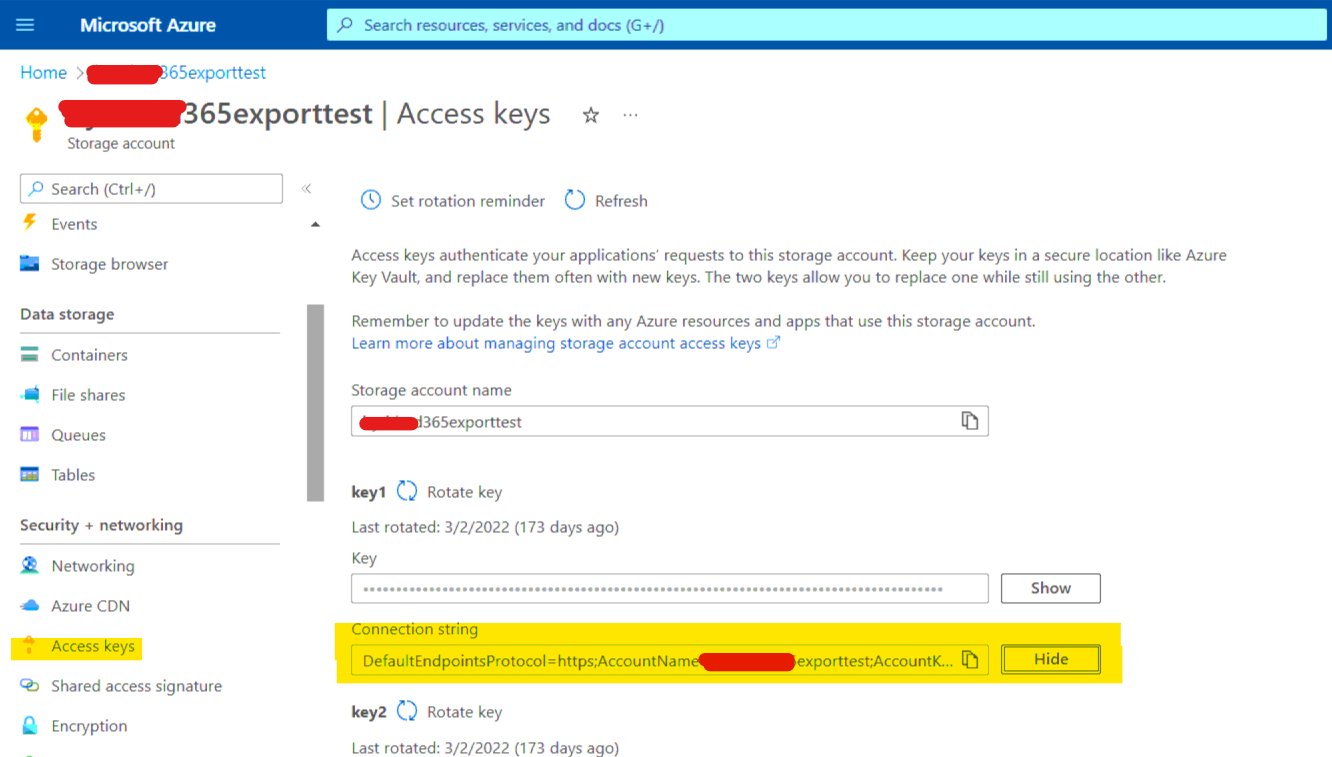Hide the key1 connection string
The image size is (1332, 757).
tap(1050, 659)
